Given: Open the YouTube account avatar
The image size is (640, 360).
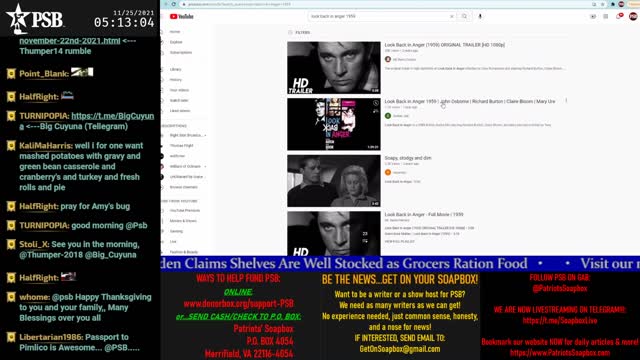Looking at the screenshot, I should 633,16.
